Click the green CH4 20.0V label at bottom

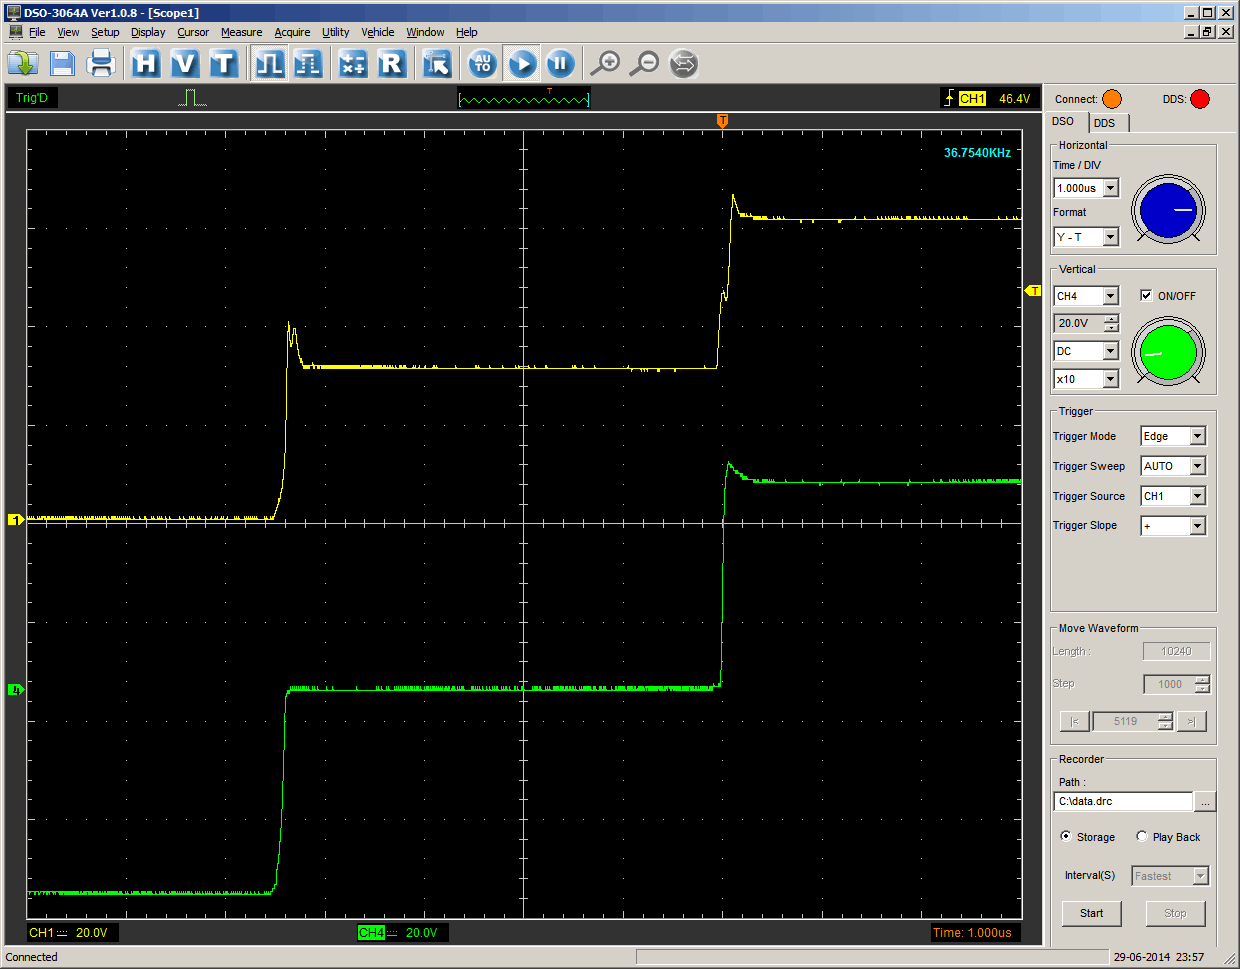point(402,932)
